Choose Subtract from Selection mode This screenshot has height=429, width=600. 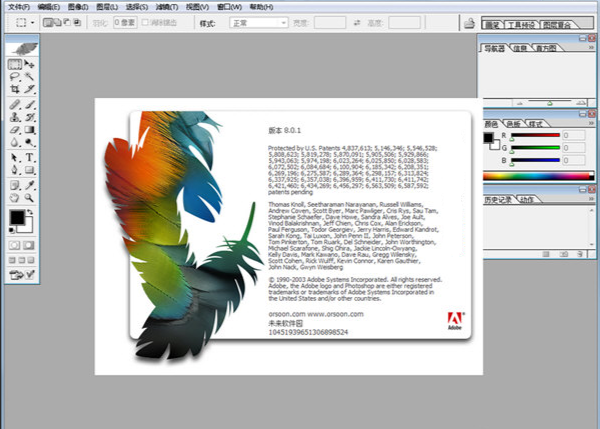[67, 23]
